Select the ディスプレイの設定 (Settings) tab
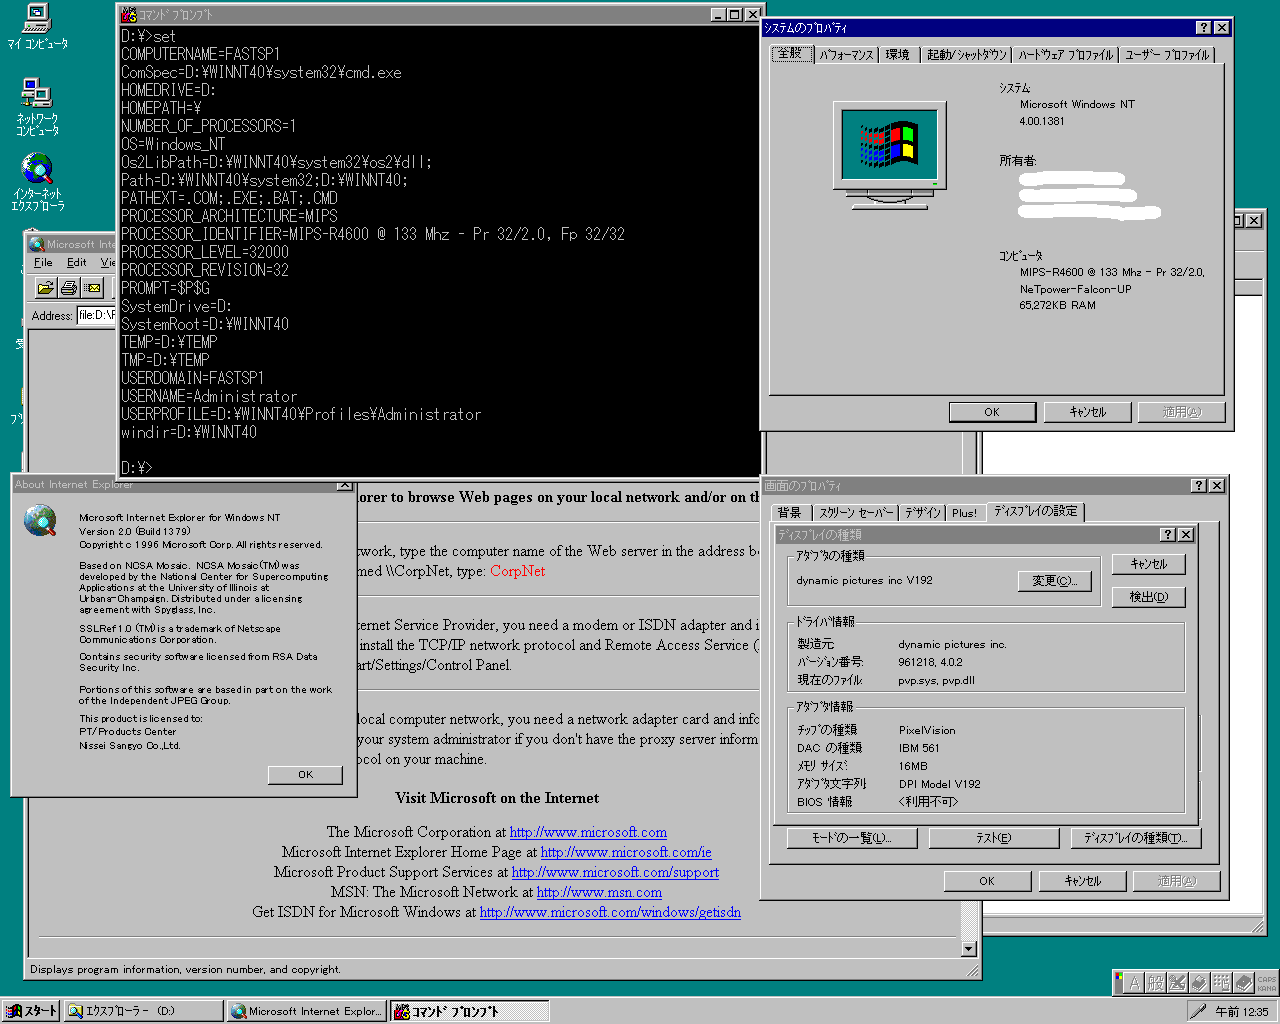1280x1024 pixels. pos(1036,510)
